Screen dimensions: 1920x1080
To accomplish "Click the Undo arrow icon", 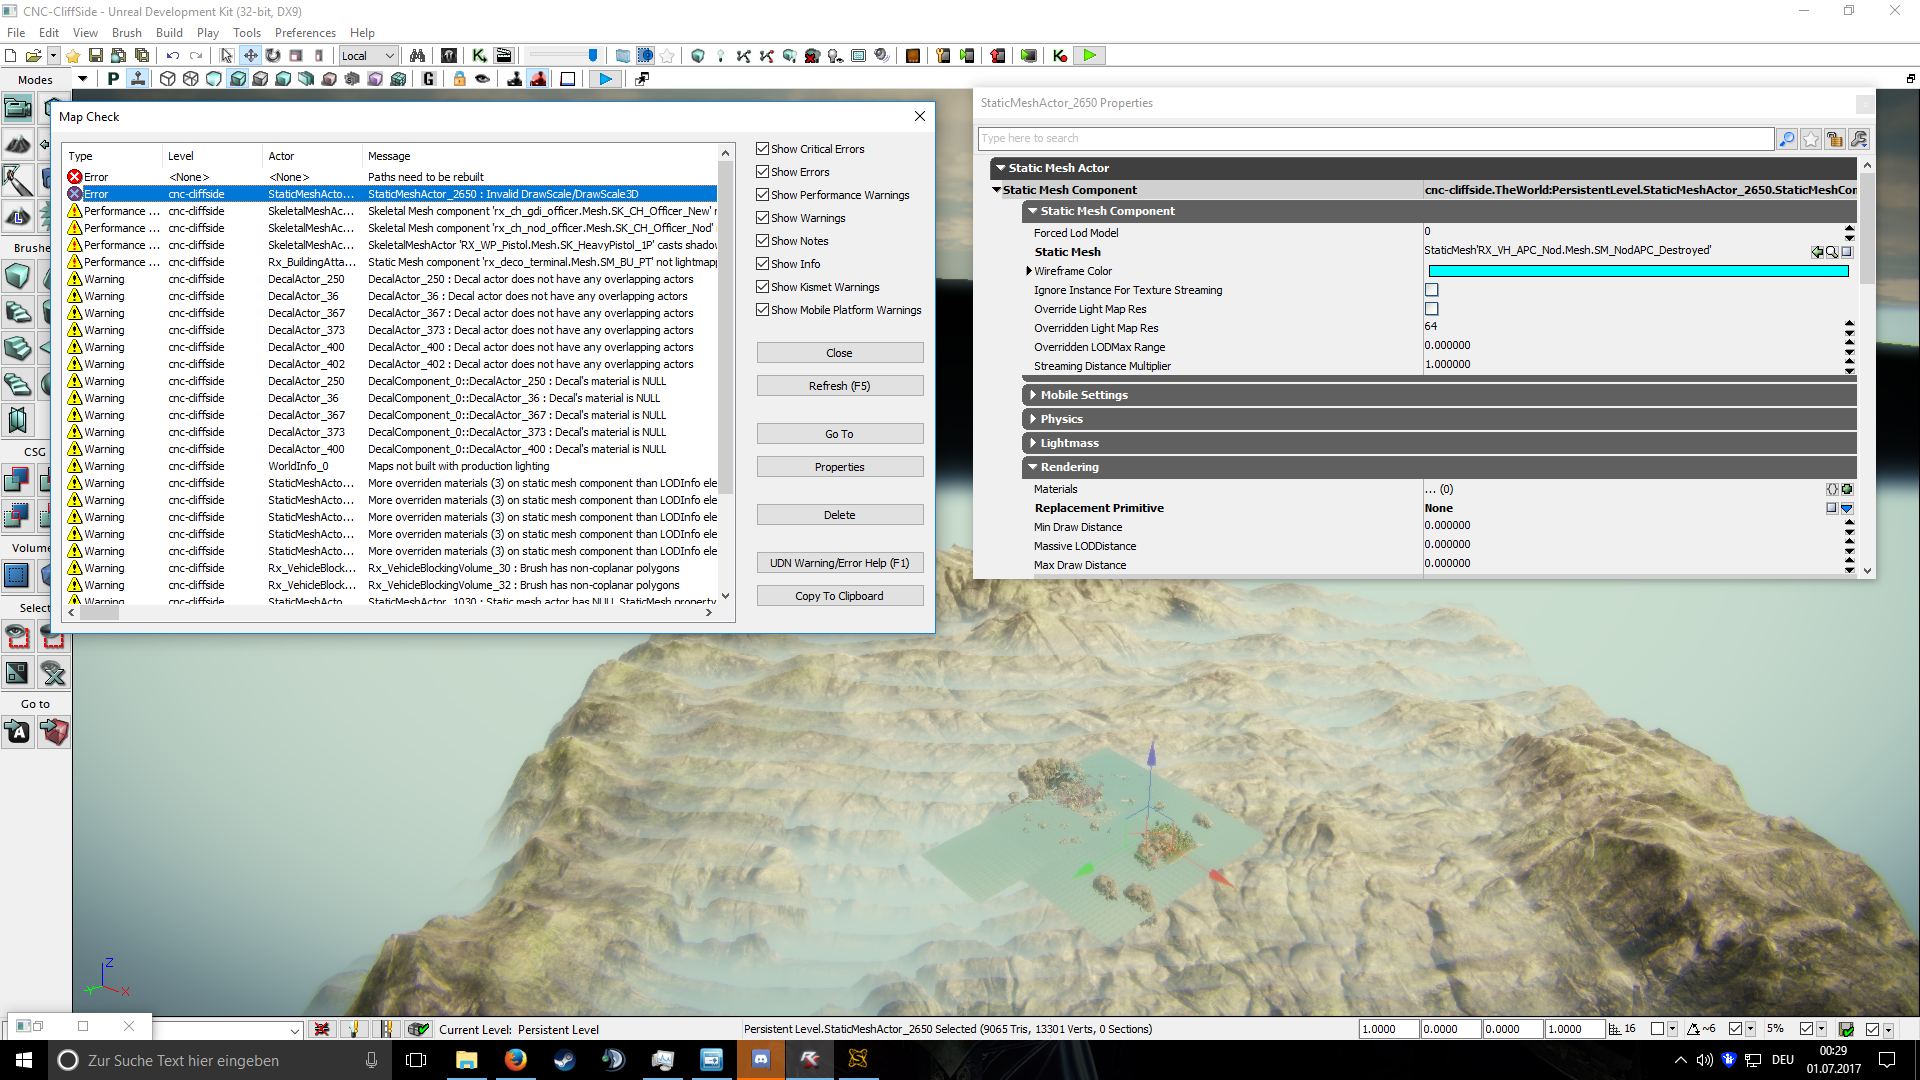I will click(173, 56).
